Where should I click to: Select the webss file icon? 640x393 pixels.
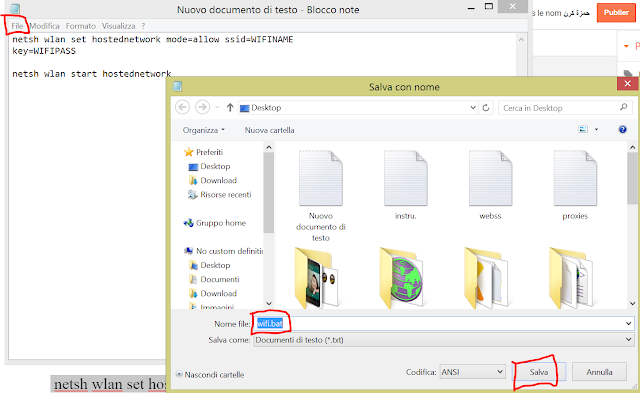[490, 185]
